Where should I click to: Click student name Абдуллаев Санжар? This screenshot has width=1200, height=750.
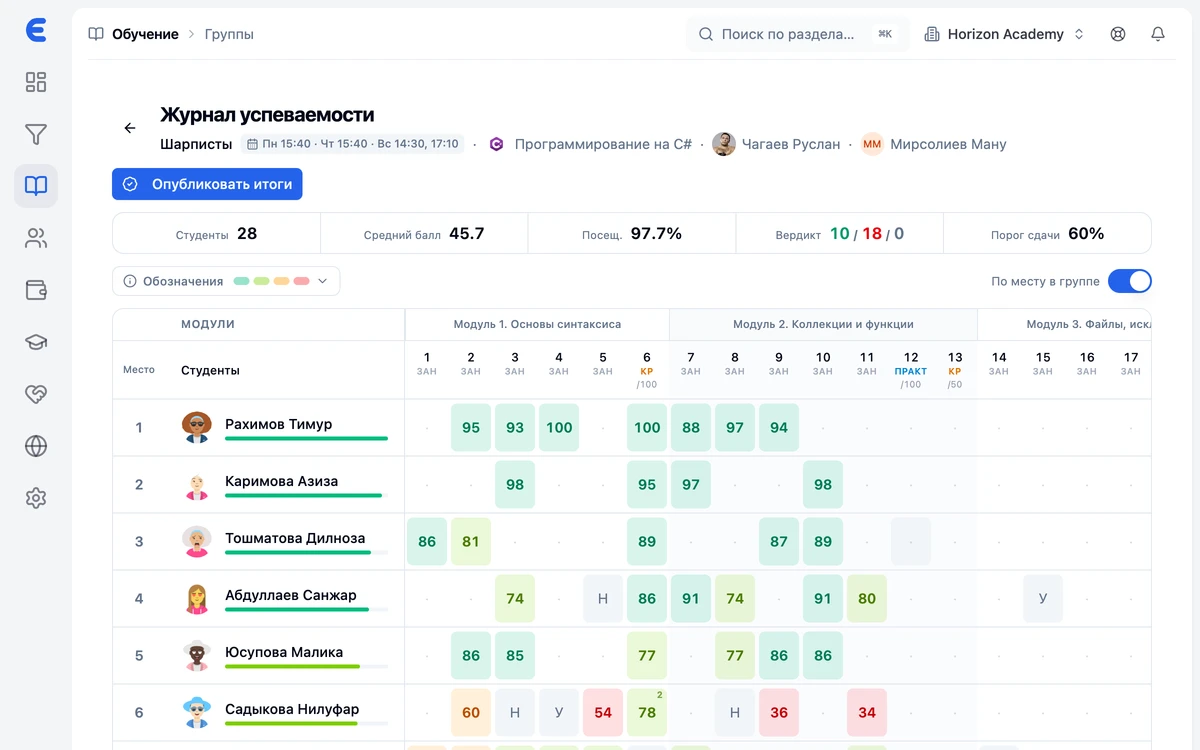tap(290, 595)
